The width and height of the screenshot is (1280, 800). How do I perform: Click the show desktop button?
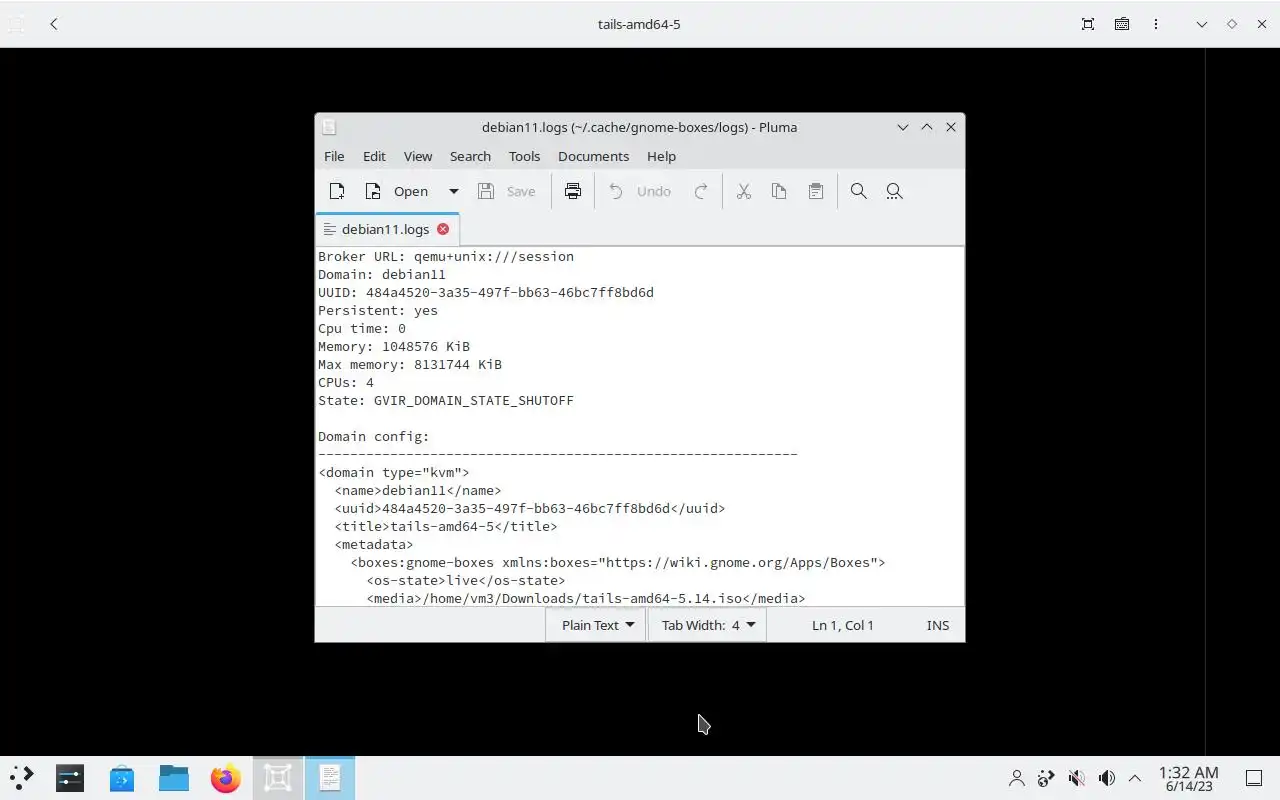coord(1254,778)
